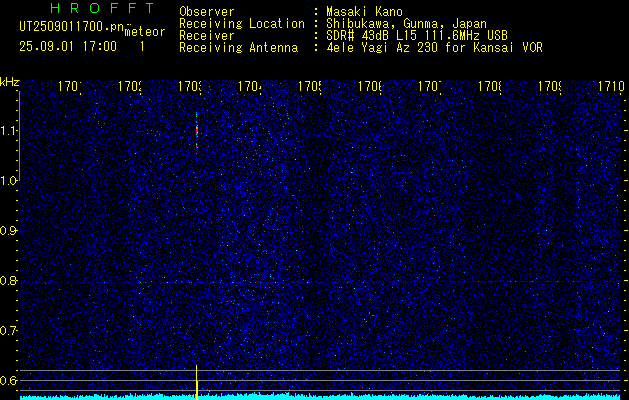Click the 1706 time axis label
Screen dimensions: 629x400
[x=370, y=86]
